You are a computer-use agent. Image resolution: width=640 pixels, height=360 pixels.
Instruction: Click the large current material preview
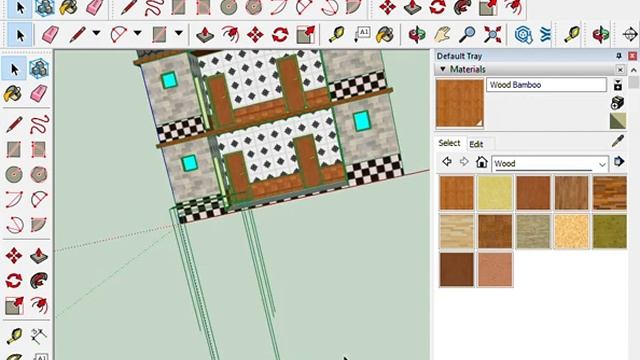click(460, 103)
